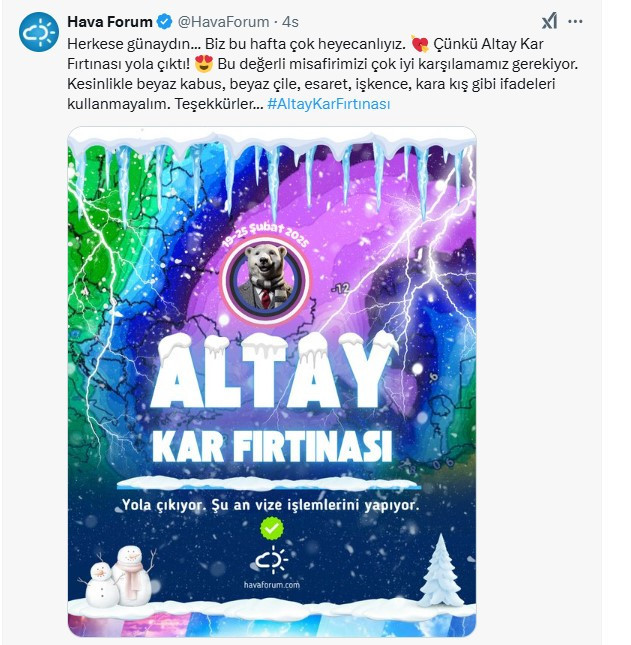This screenshot has width=631, height=645.
Task: Open the three-dot more options menu
Action: coord(575,21)
